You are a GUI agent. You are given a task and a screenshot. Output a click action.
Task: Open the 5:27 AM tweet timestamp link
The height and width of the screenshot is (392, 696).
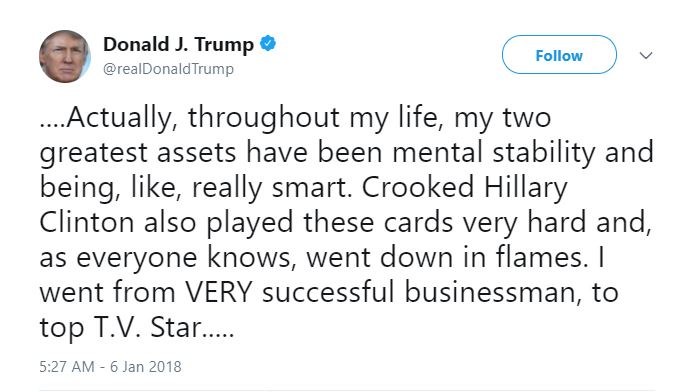pyautogui.click(x=67, y=367)
